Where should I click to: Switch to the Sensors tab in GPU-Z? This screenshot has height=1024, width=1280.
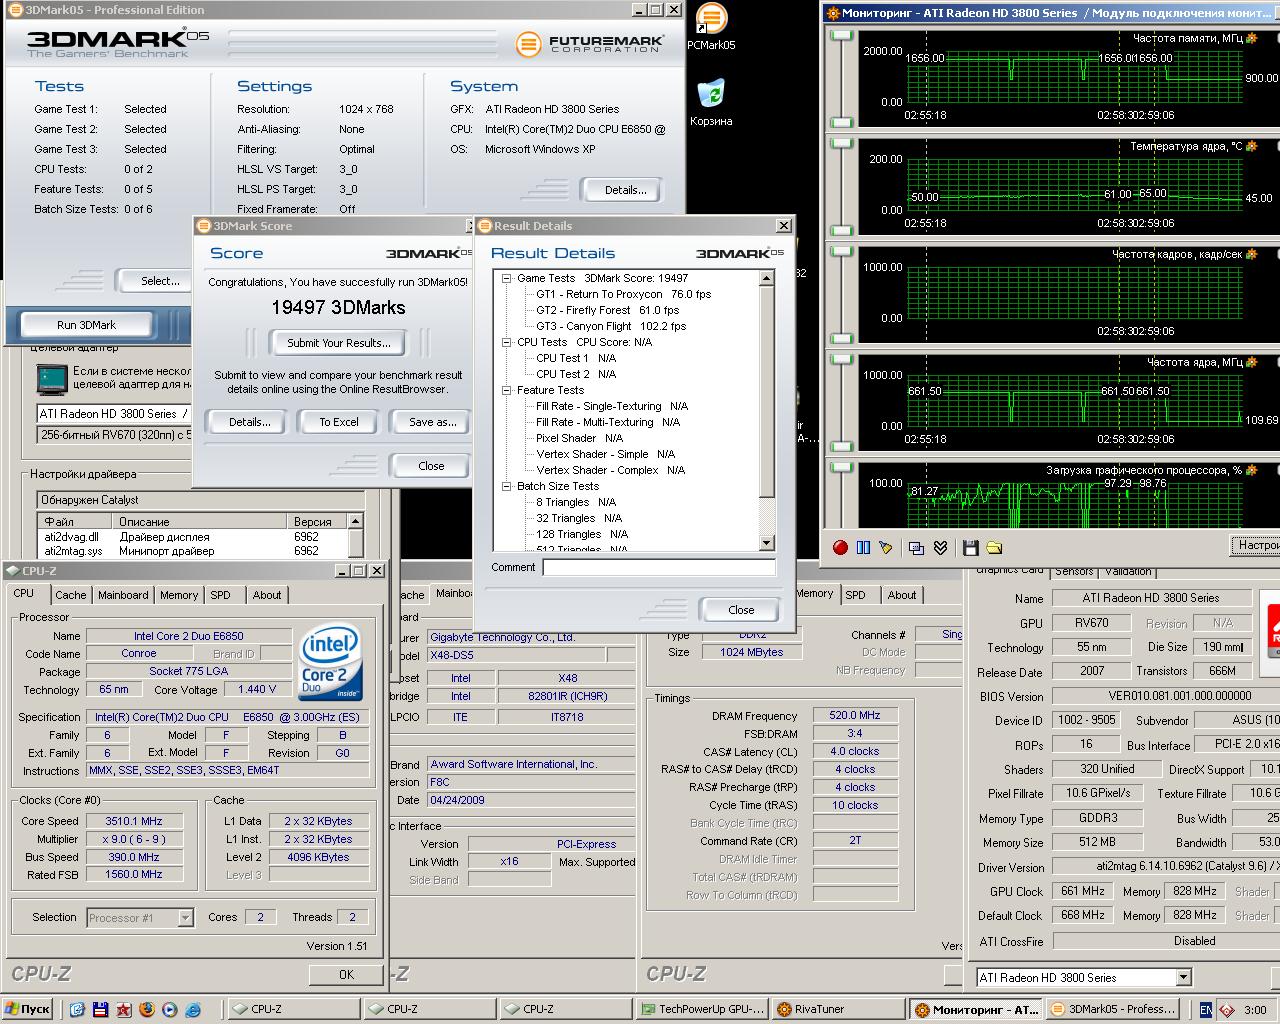[1074, 572]
